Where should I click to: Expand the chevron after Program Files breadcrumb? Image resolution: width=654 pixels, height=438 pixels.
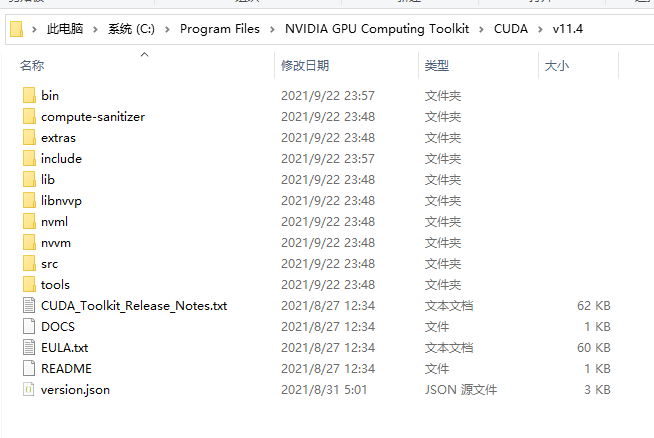(x=272, y=29)
